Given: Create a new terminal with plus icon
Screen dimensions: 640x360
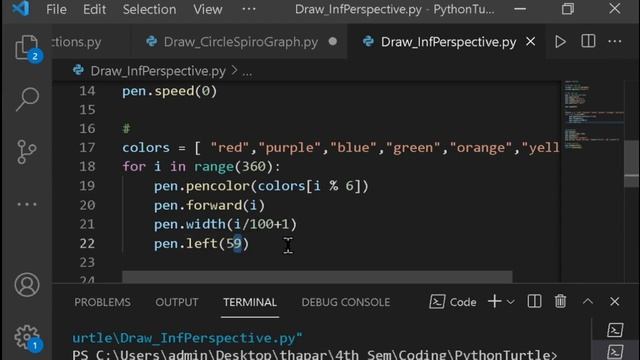Looking at the screenshot, I should (494, 302).
